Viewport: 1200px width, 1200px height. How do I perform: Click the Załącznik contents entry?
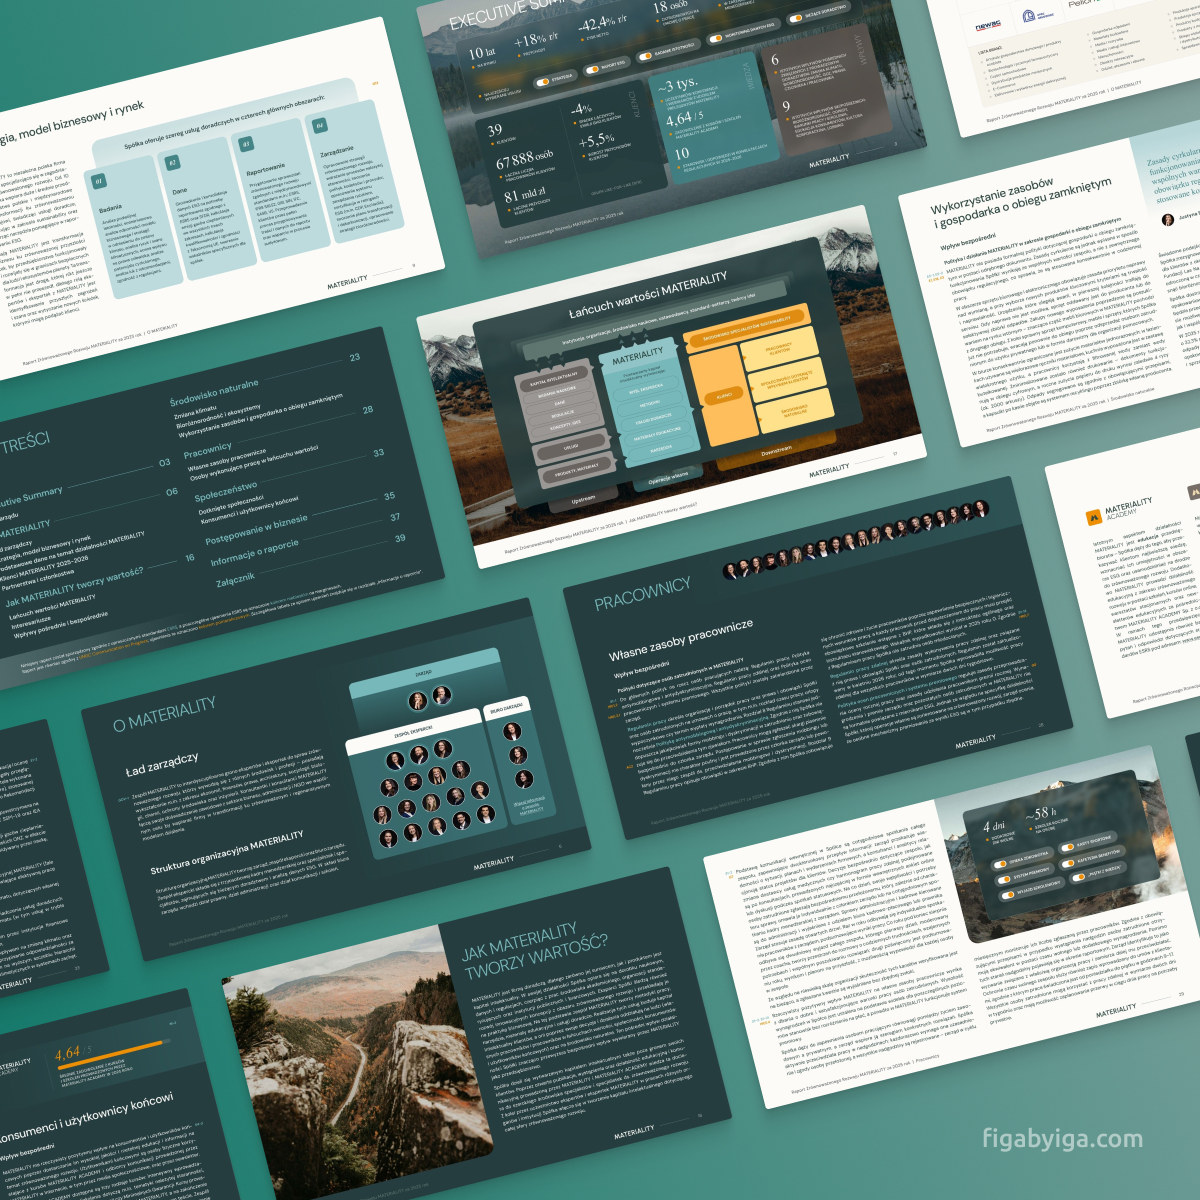coord(235,578)
